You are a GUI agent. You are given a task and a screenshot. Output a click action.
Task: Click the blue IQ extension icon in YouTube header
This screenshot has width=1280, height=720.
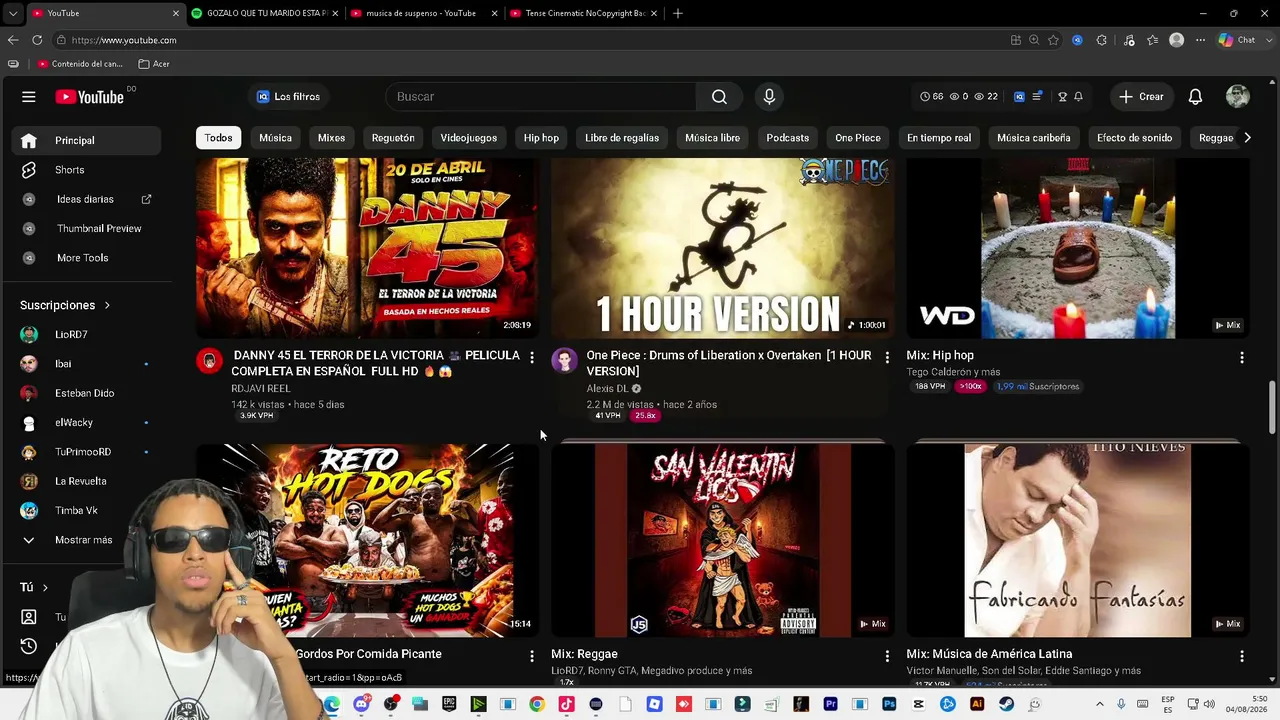(x=1019, y=97)
